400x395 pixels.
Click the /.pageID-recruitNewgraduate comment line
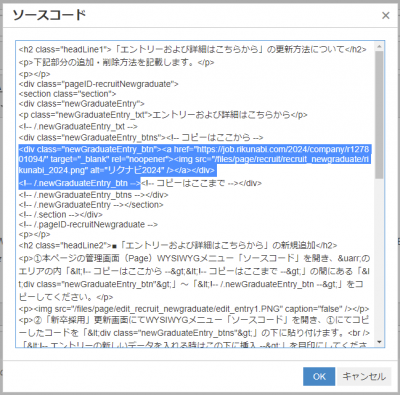[88, 224]
